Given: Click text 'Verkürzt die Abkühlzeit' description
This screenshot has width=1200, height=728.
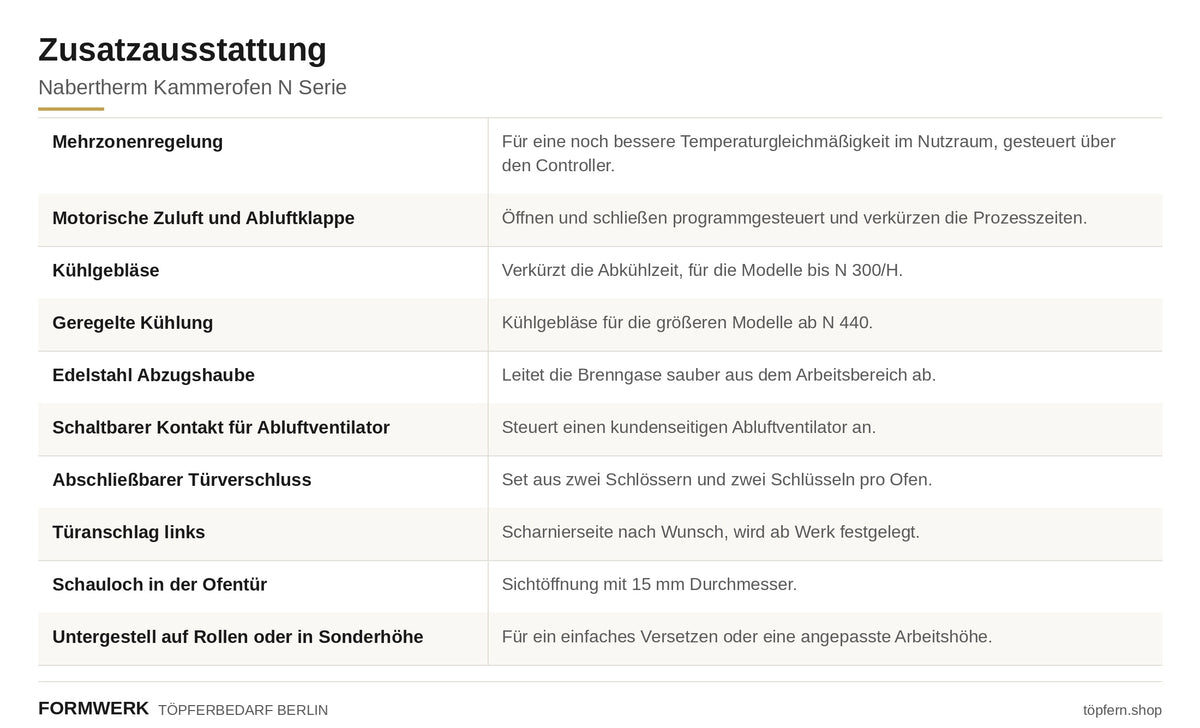Looking at the screenshot, I should (x=702, y=270).
